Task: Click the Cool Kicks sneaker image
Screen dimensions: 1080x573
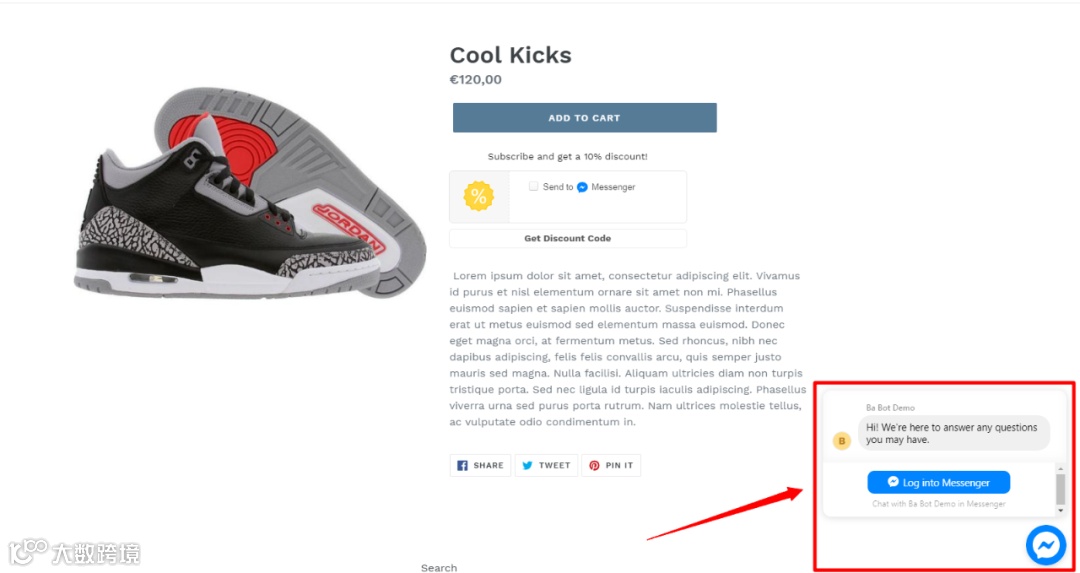Action: pyautogui.click(x=250, y=193)
